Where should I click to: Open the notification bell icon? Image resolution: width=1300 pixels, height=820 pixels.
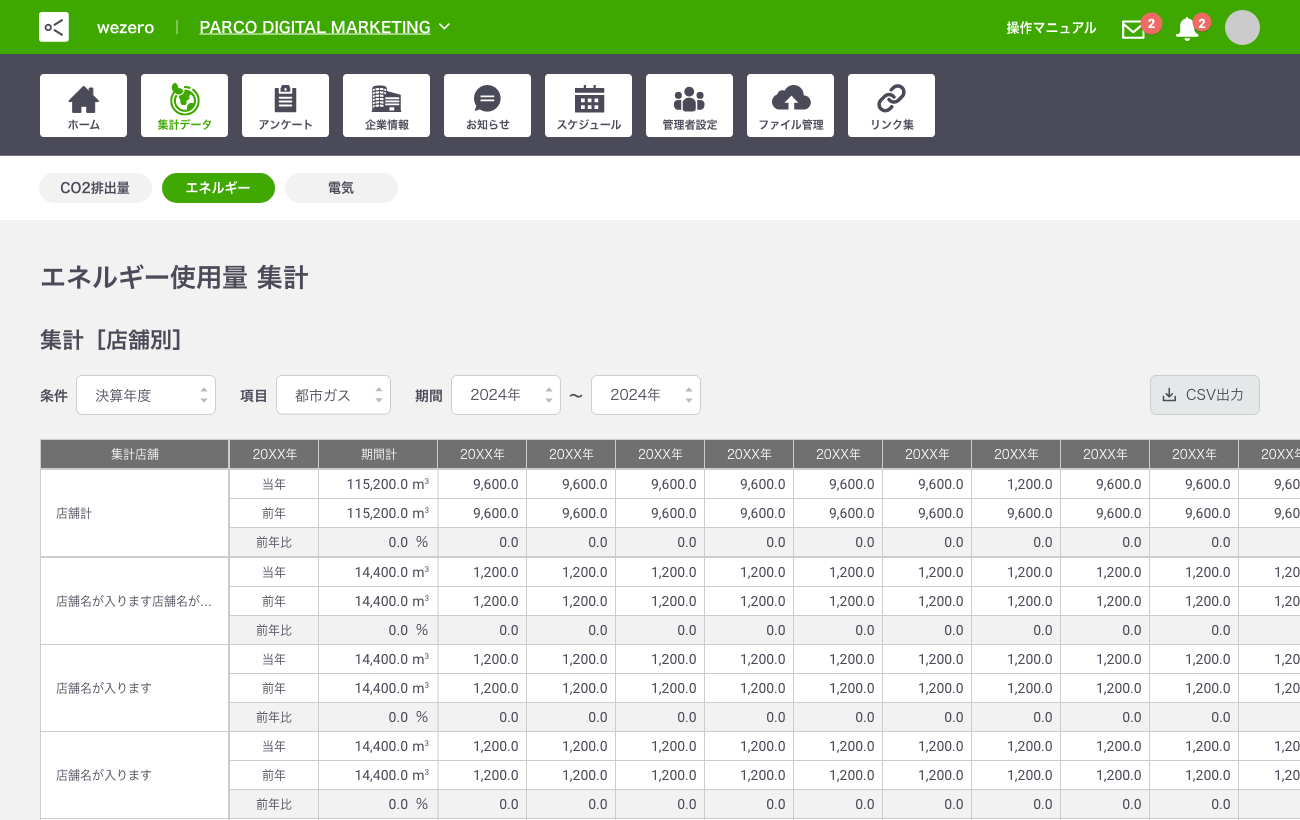(x=1187, y=29)
